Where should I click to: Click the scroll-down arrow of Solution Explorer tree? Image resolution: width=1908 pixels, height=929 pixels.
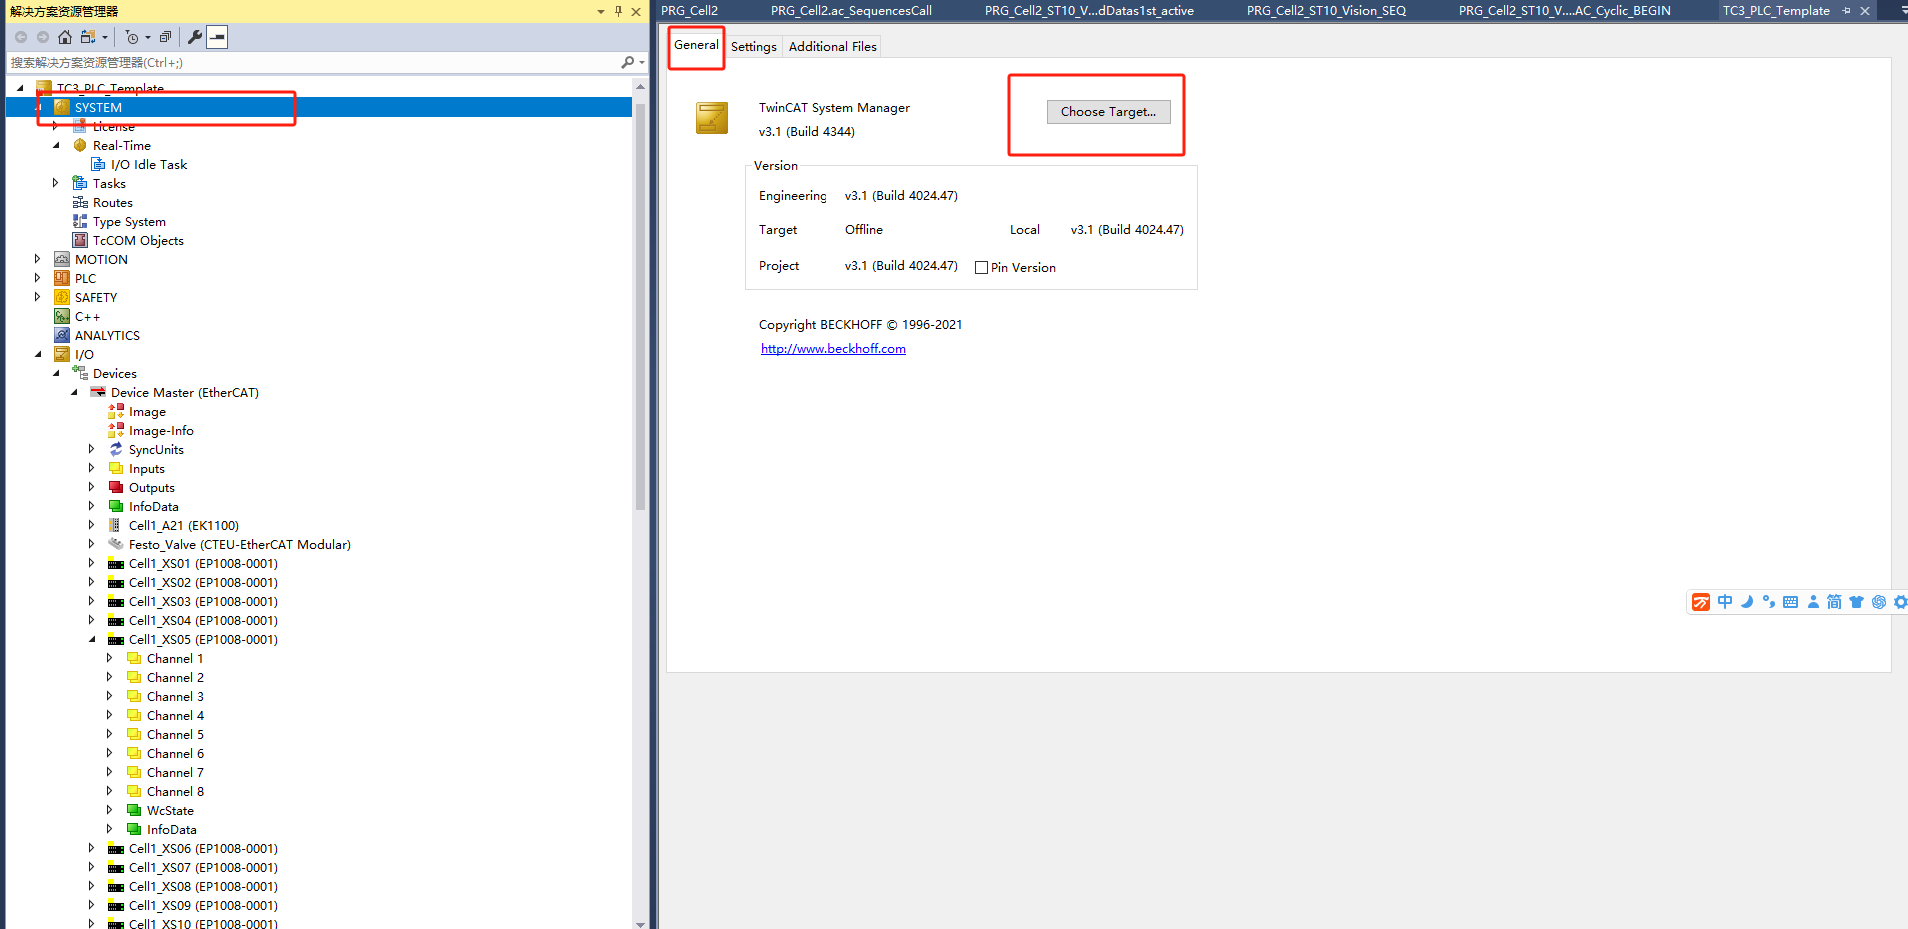641,923
